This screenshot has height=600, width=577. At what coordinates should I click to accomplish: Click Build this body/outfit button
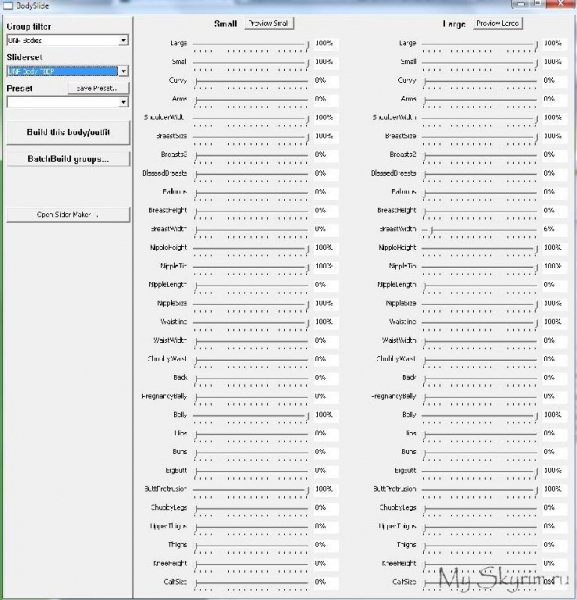[x=68, y=132]
